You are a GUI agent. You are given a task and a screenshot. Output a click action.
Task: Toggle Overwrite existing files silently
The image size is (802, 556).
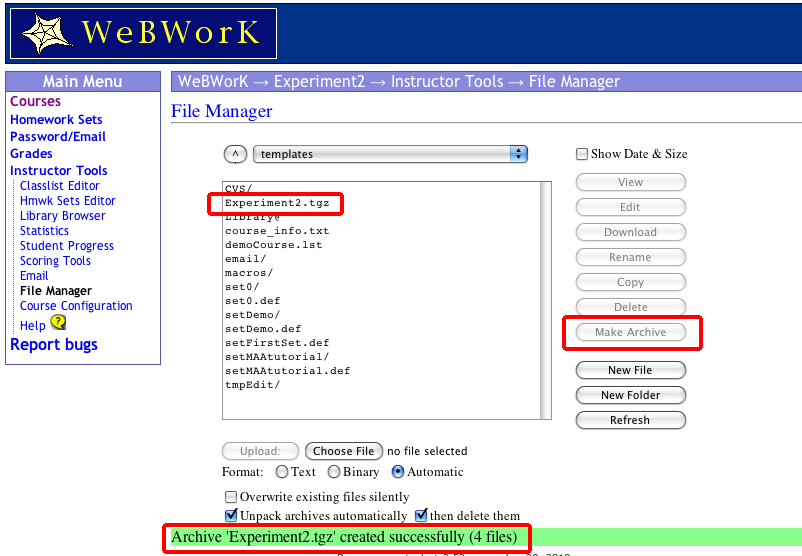[x=231, y=497]
